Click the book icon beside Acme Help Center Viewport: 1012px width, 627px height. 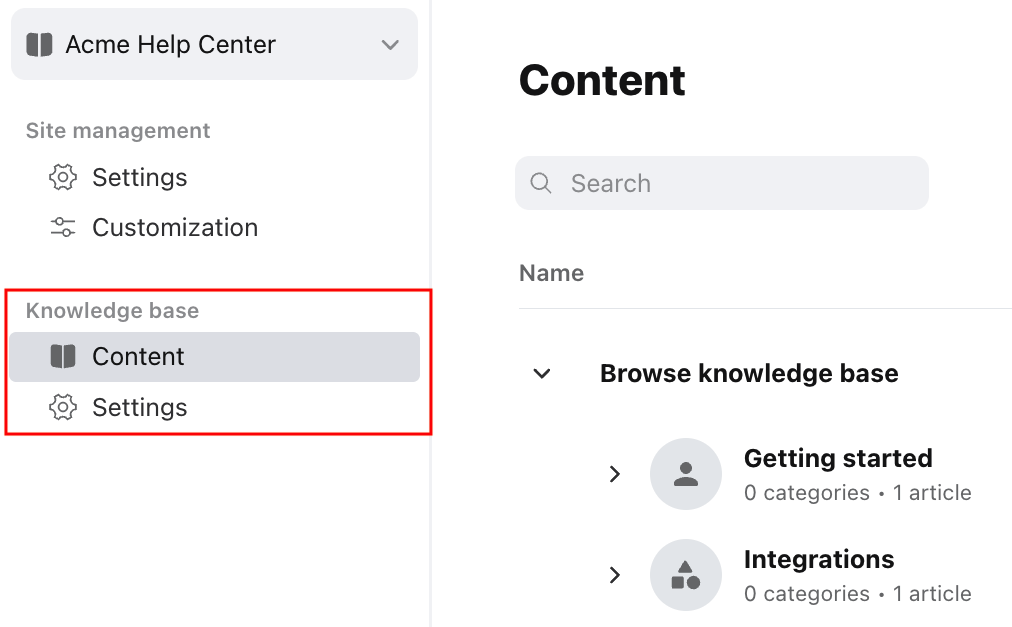pos(39,45)
